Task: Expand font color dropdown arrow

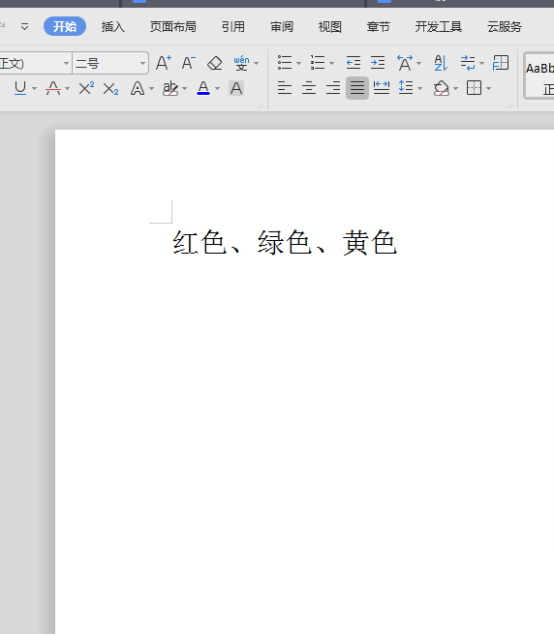Action: pyautogui.click(x=217, y=89)
